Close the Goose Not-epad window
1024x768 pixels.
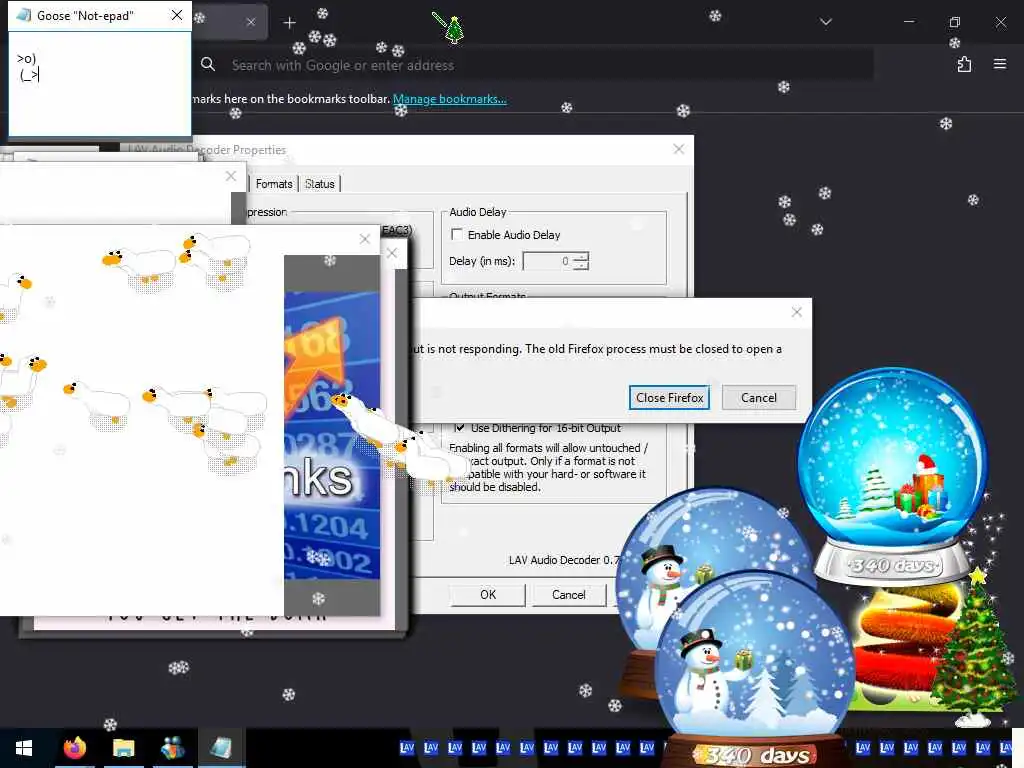pos(177,15)
